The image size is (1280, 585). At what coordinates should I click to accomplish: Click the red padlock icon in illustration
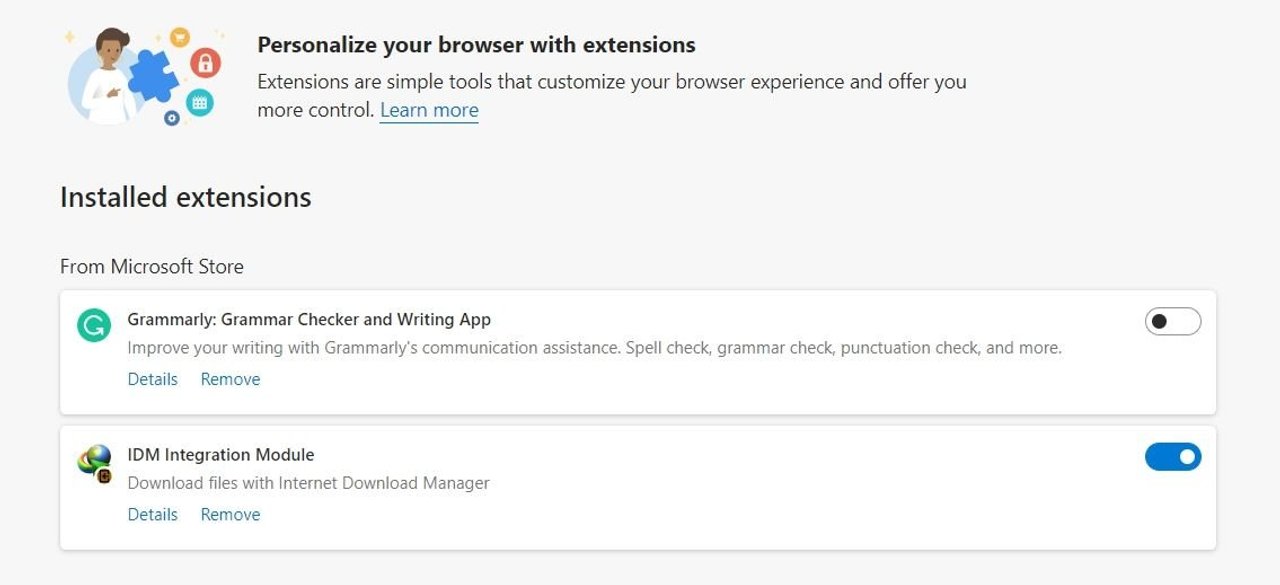pos(205,64)
